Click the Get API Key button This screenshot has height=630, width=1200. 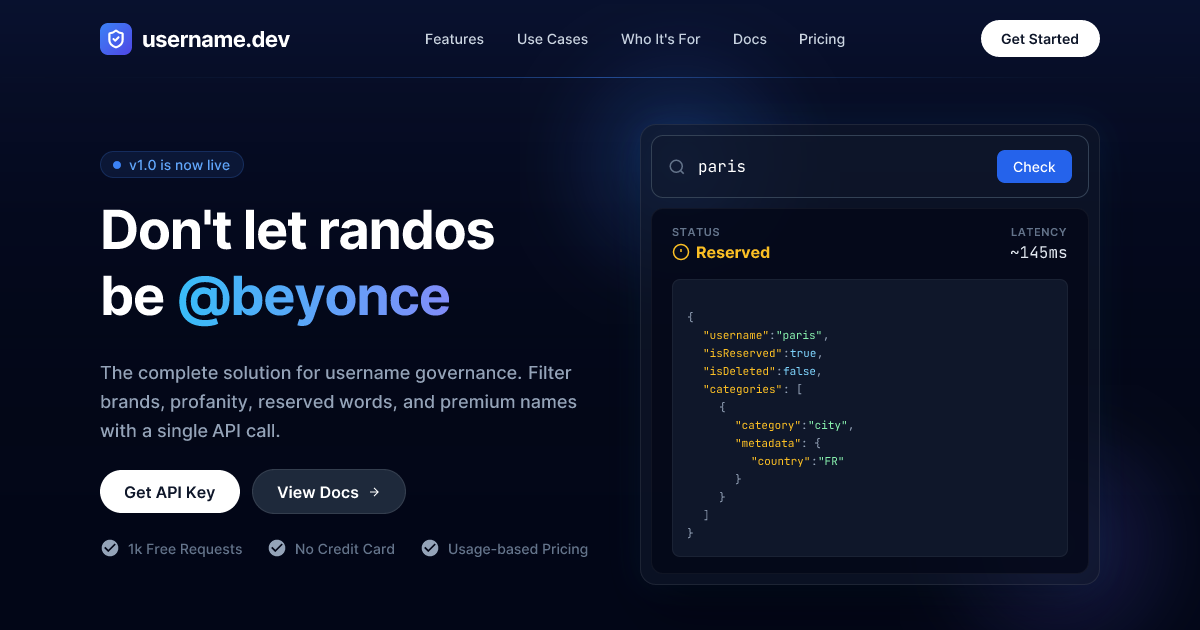[170, 492]
